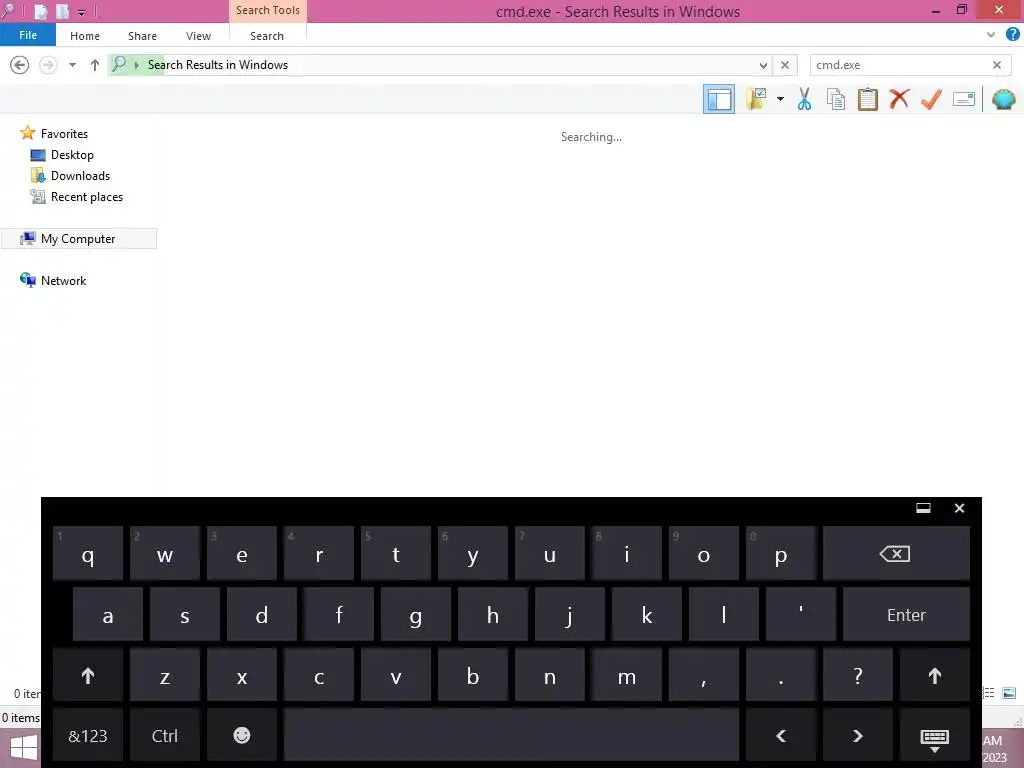Tap the m key on touch keyboard

(x=627, y=675)
